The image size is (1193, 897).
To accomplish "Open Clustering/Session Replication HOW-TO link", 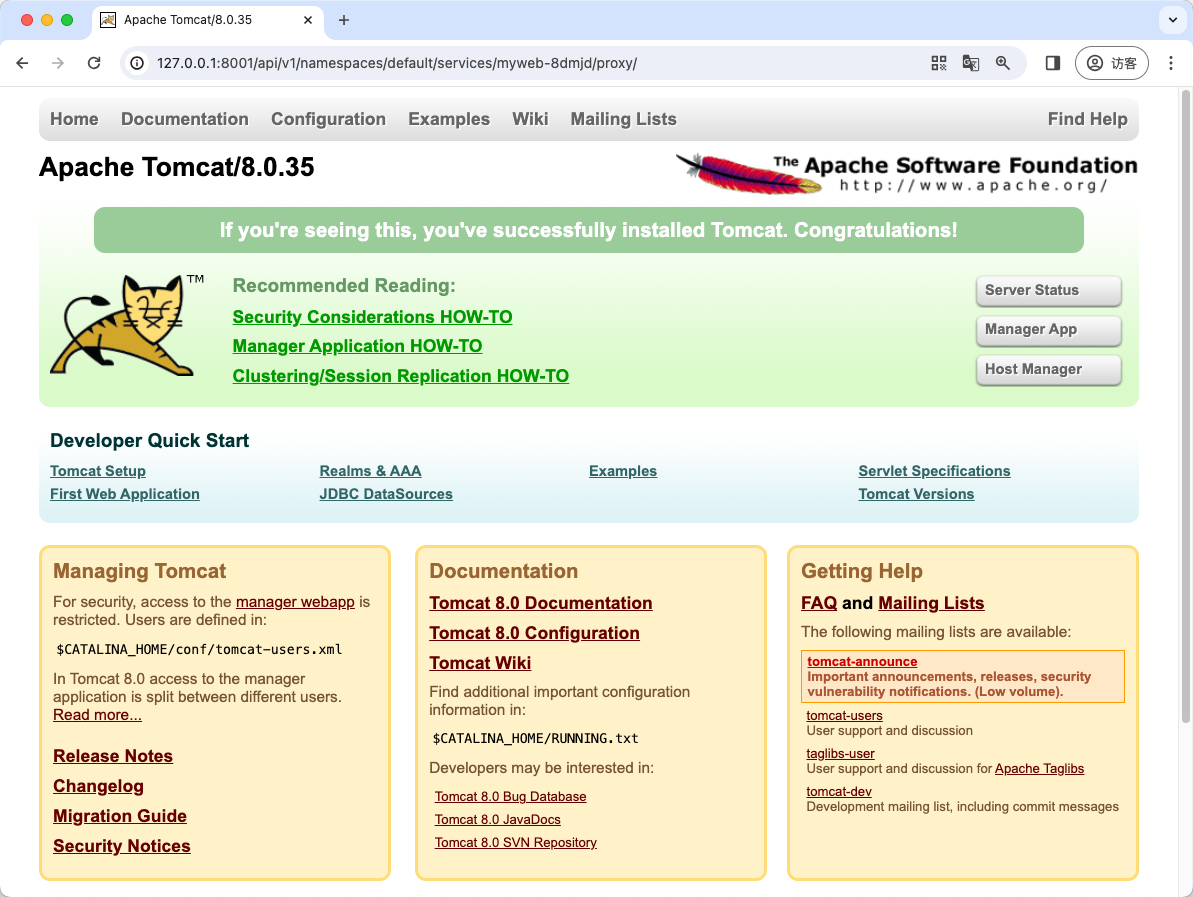I will coord(401,376).
